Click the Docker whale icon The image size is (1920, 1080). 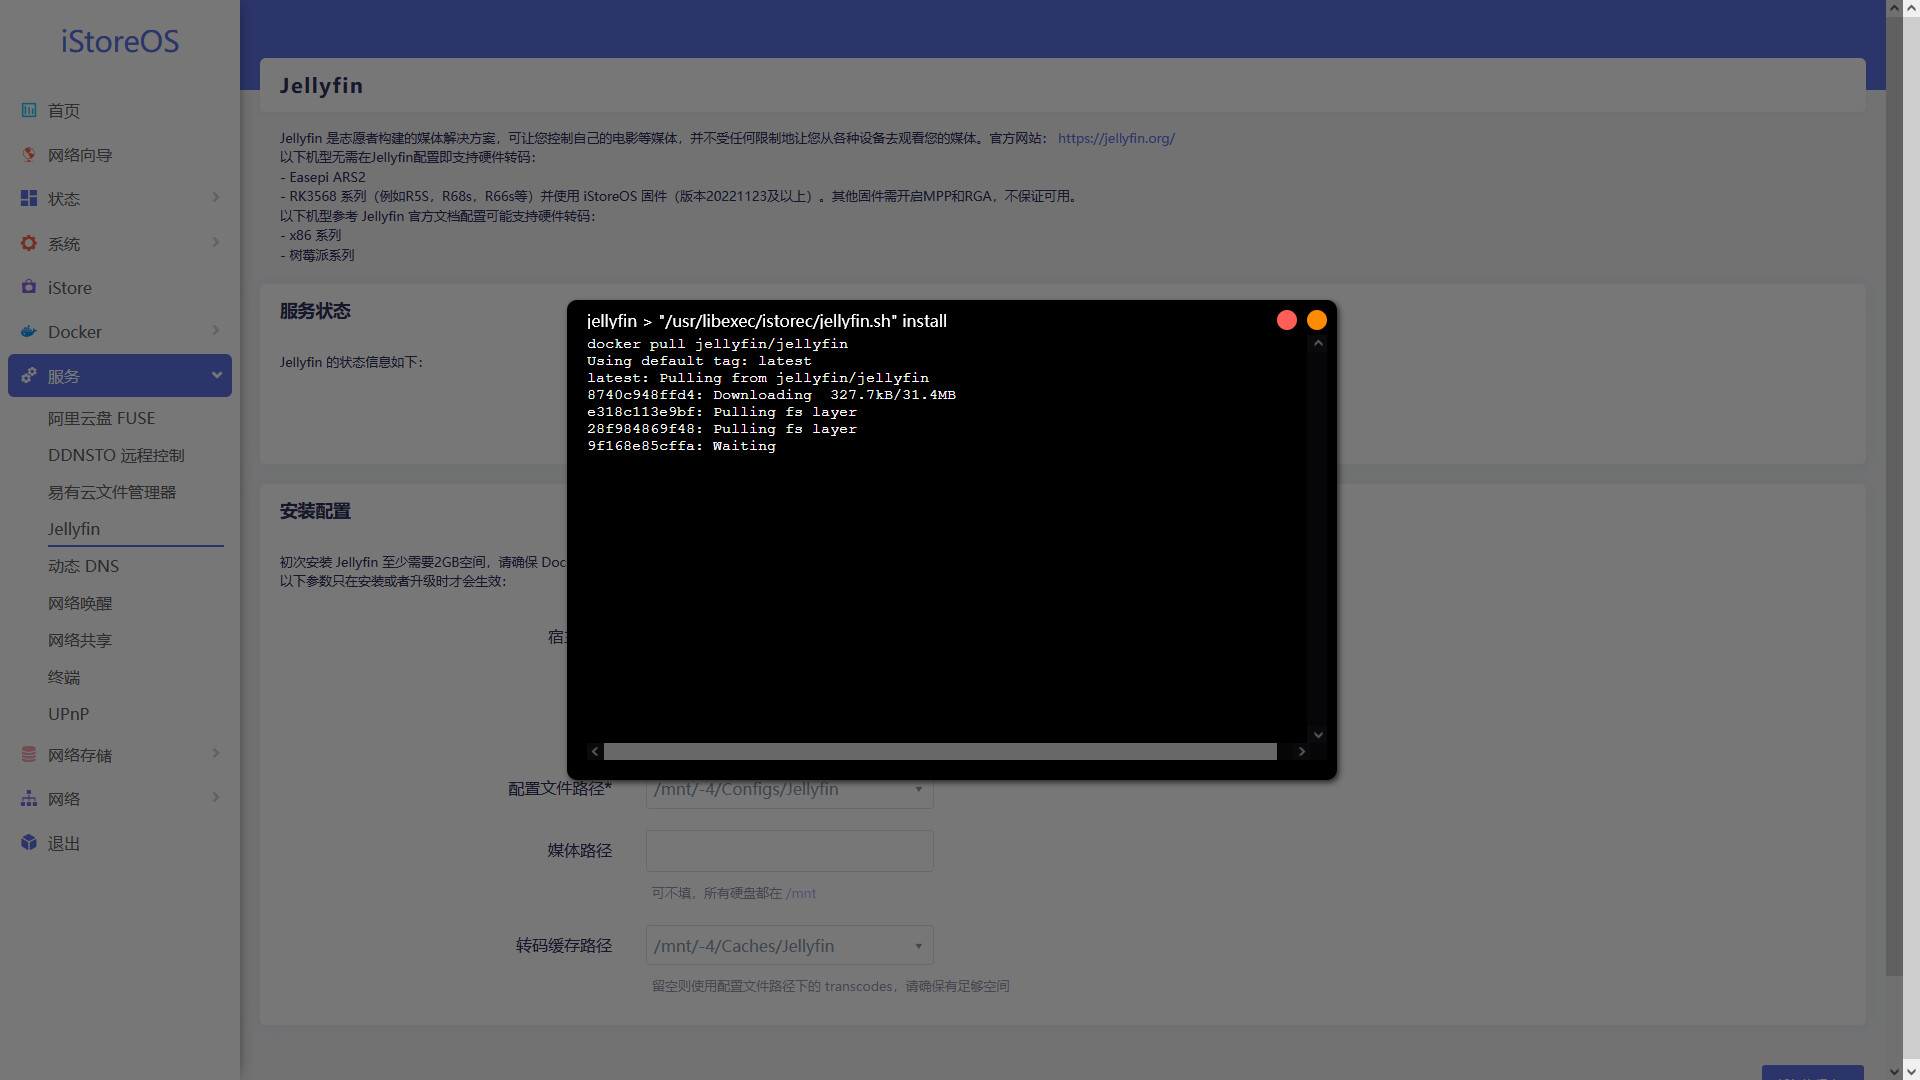[29, 331]
